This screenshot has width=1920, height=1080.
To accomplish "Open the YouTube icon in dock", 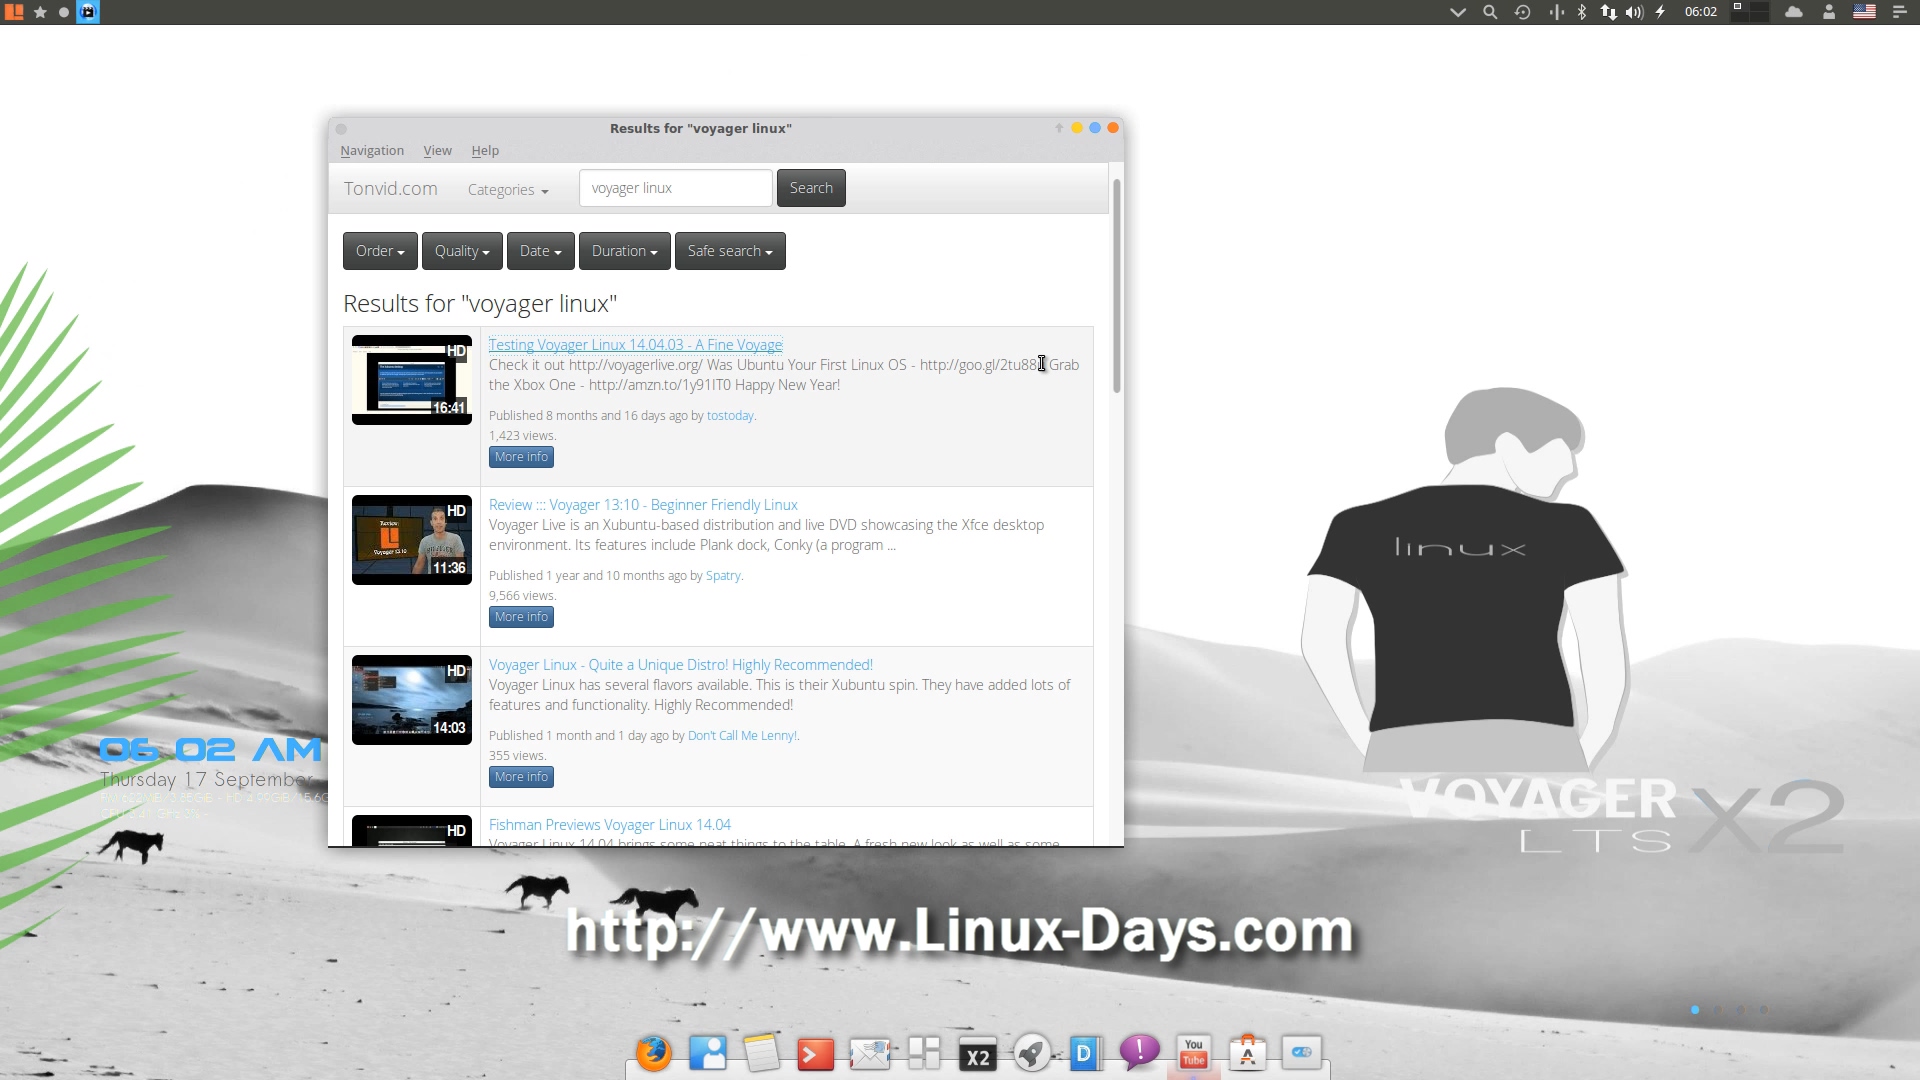I will click(1194, 1053).
